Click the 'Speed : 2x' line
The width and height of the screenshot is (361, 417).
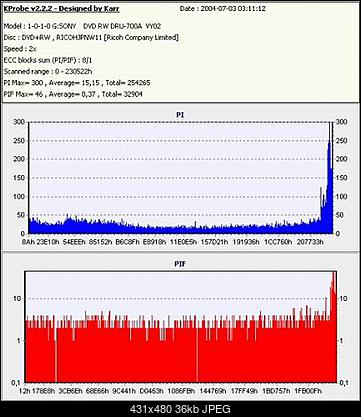point(20,49)
